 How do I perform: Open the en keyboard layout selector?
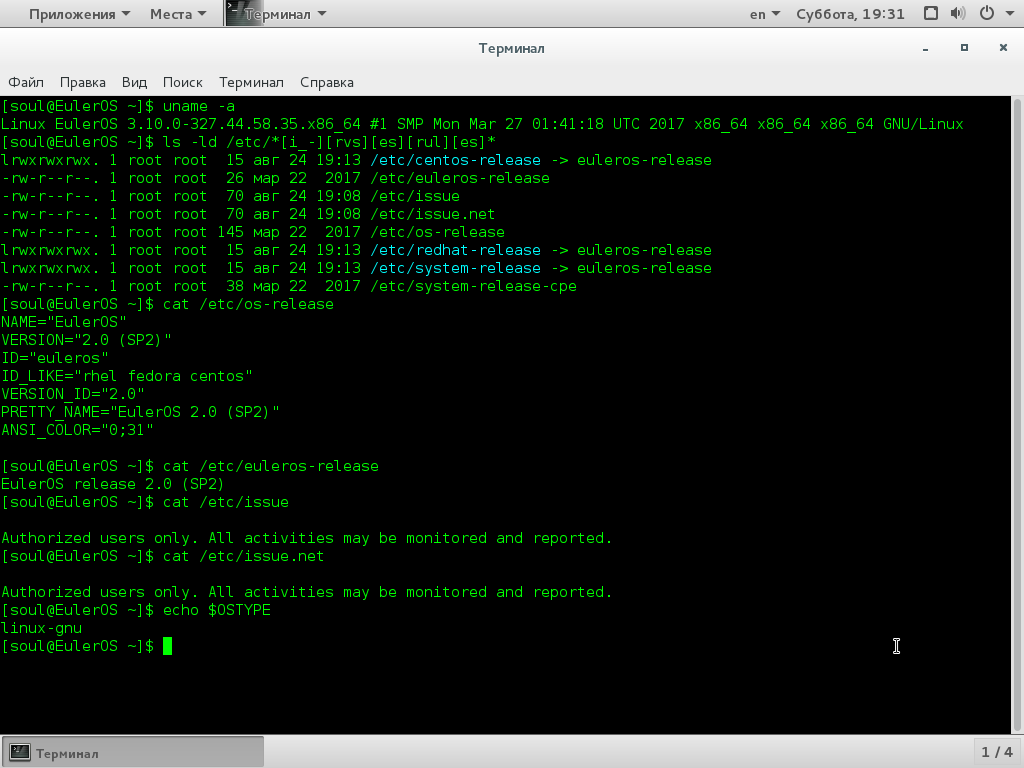click(x=765, y=14)
